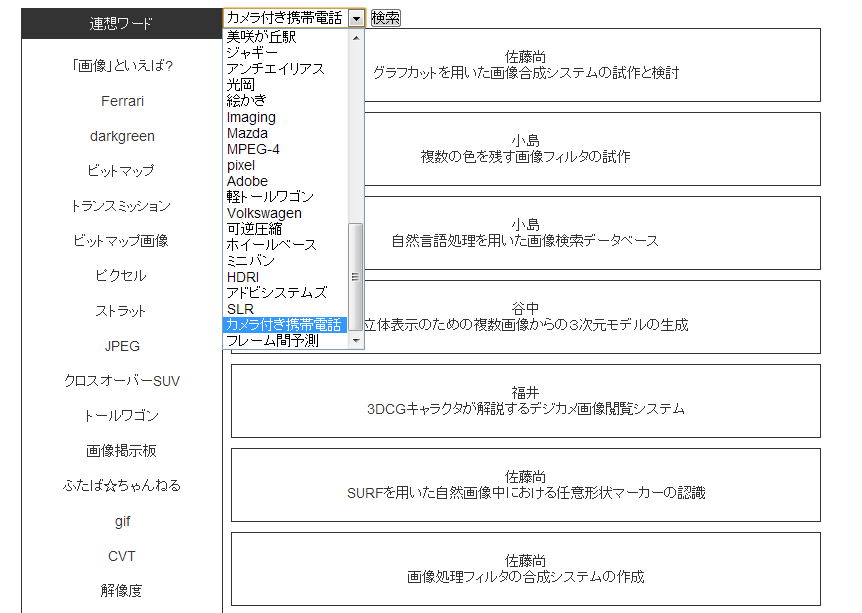Select Volkswagen from the dropdown
Viewport: 862px width, 613px height.
pyautogui.click(x=285, y=213)
